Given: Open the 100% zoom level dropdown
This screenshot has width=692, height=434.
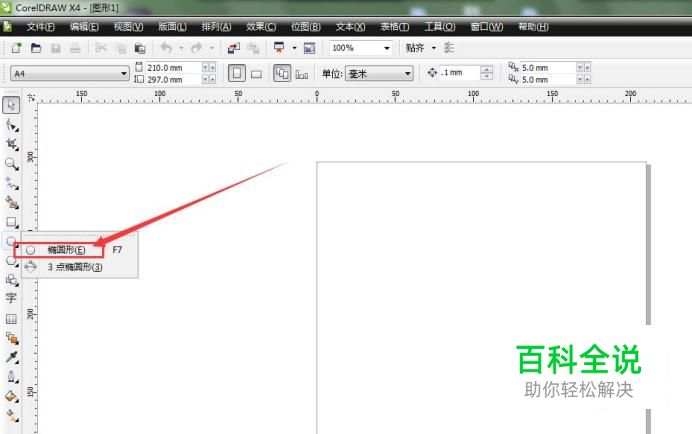Looking at the screenshot, I should point(387,48).
